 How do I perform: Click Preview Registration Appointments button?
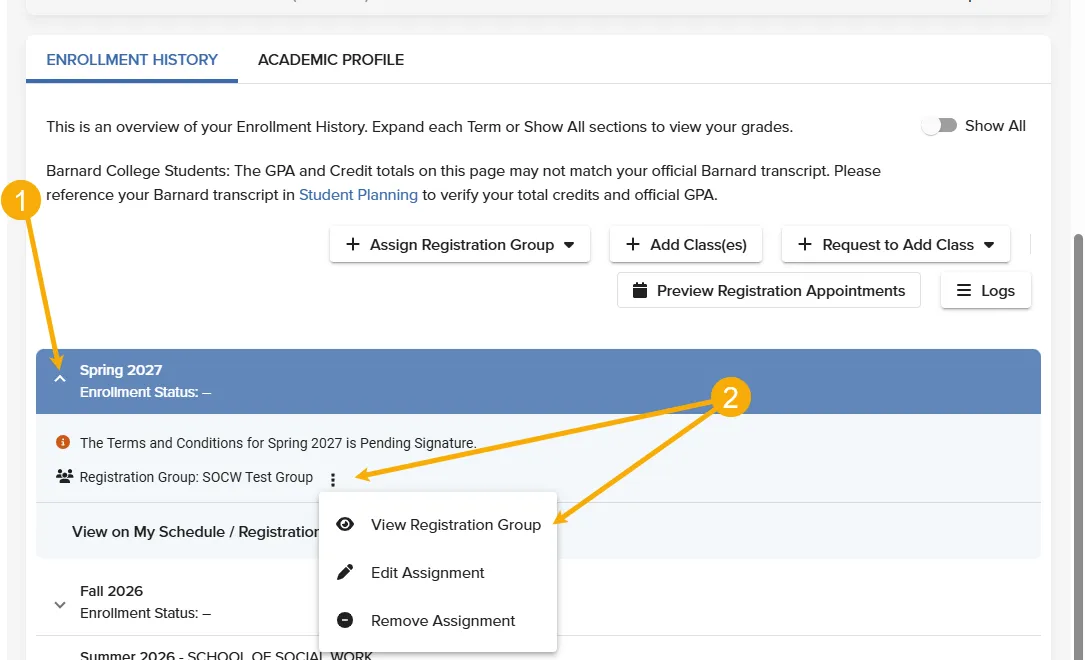(769, 291)
